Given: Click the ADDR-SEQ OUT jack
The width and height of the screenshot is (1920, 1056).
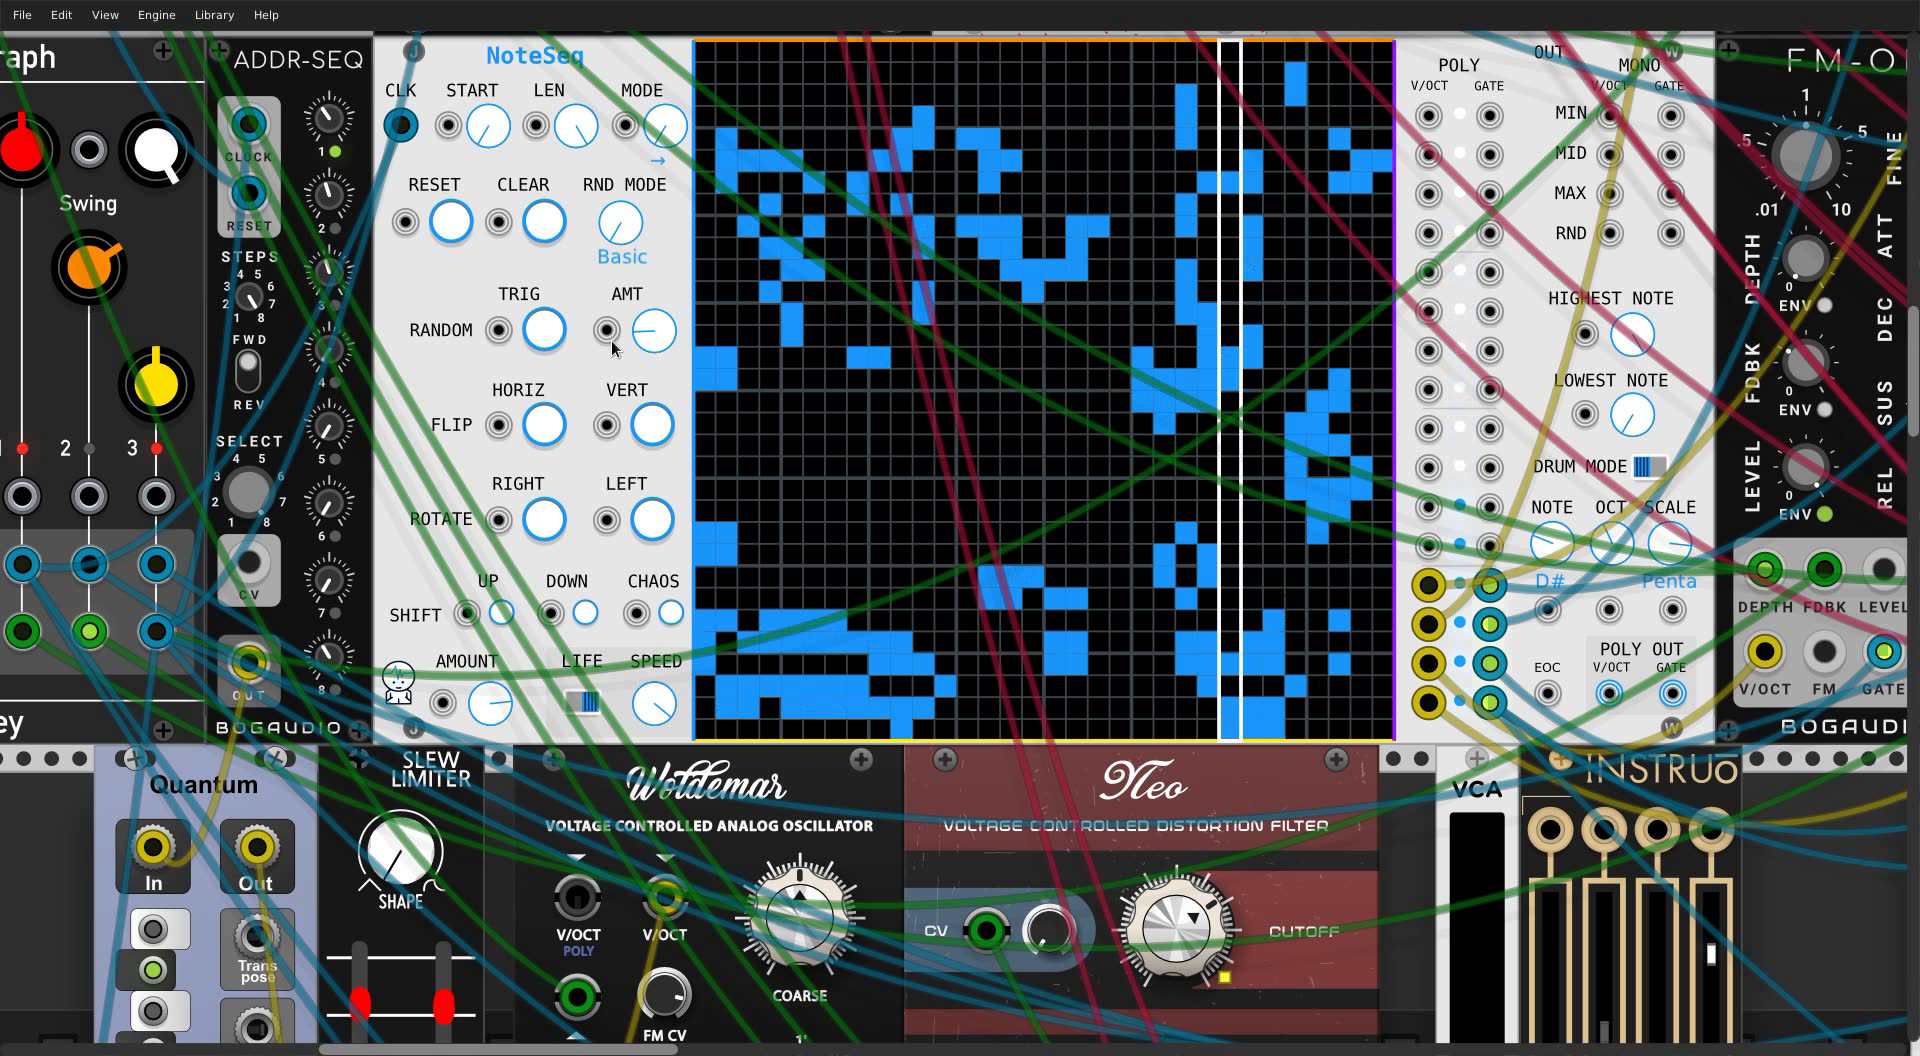Looking at the screenshot, I should coord(249,662).
